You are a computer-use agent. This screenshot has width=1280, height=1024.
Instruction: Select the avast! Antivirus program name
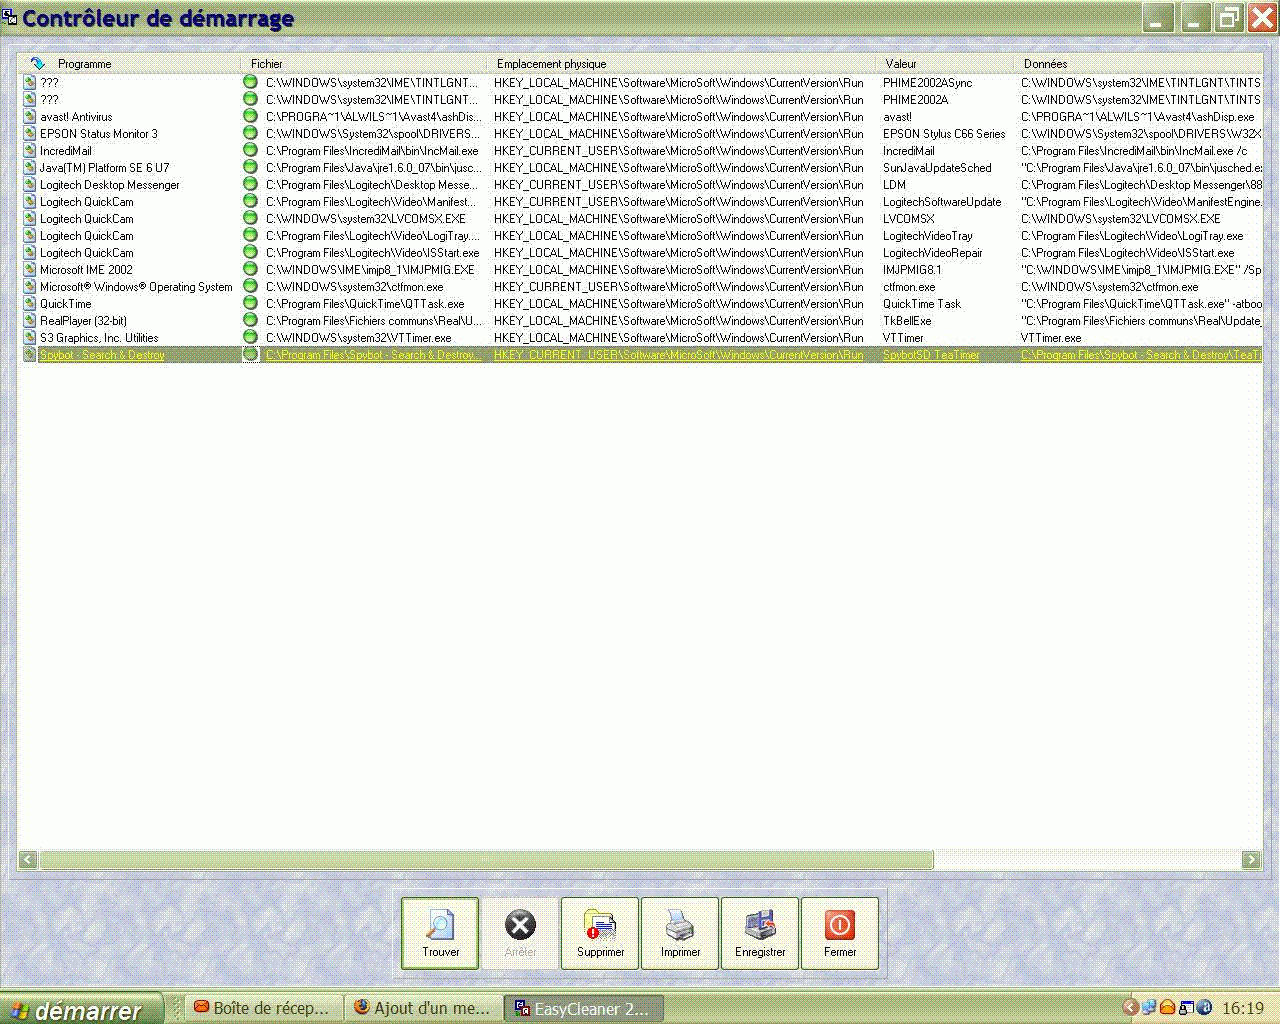click(76, 117)
